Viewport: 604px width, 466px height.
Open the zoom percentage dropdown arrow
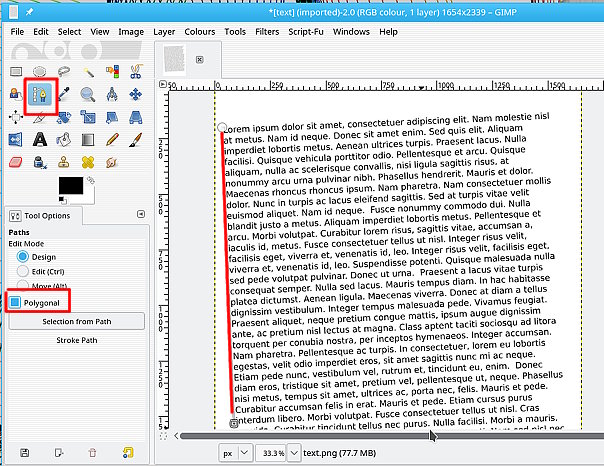tap(294, 453)
